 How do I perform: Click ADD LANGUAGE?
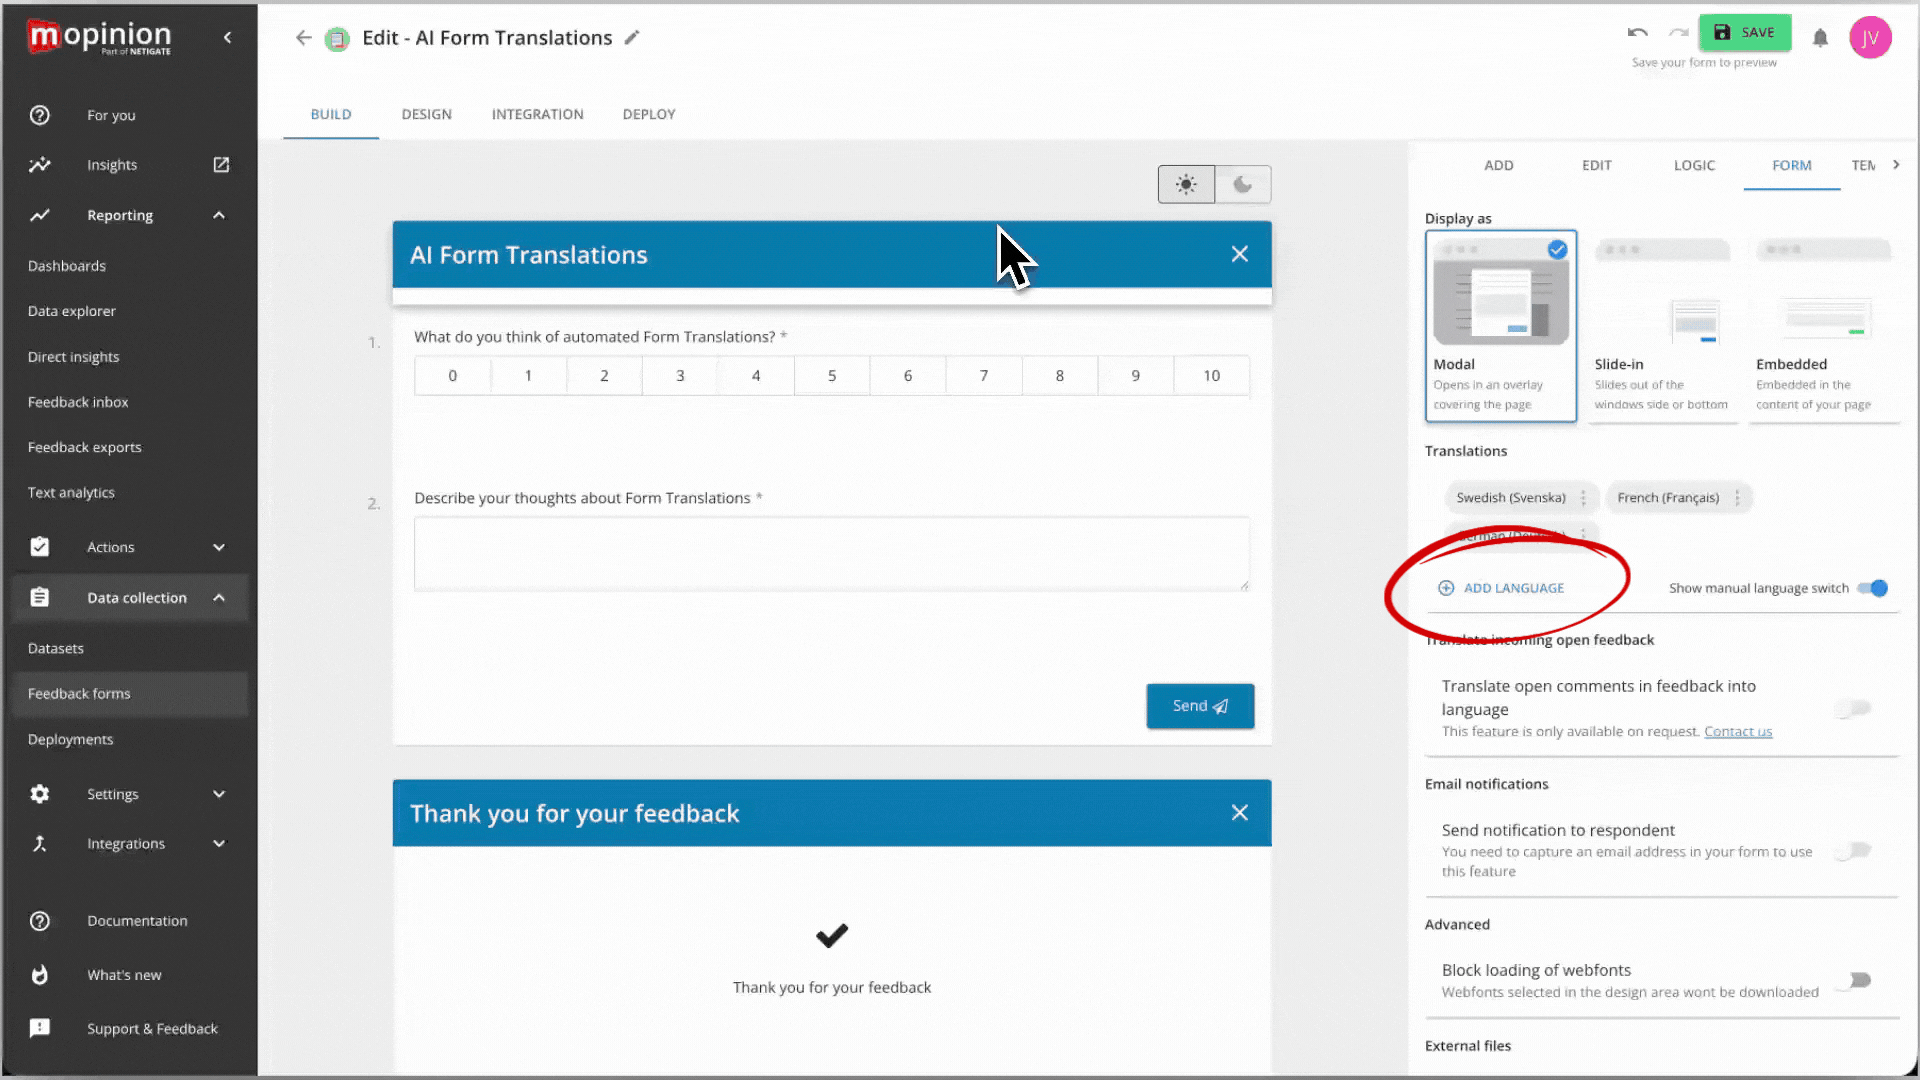click(1502, 588)
